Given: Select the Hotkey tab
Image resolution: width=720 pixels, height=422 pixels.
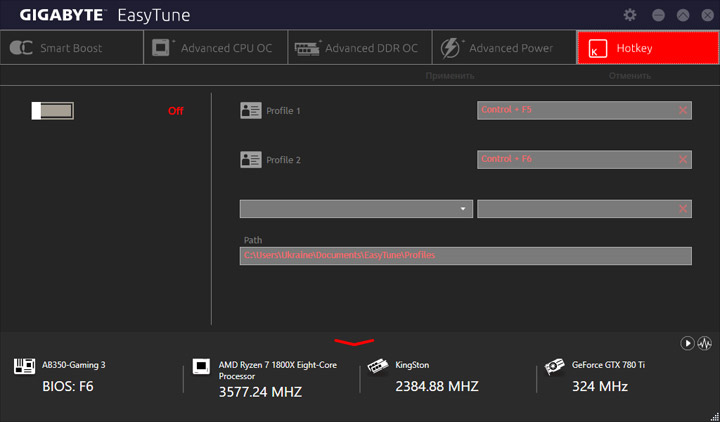Looking at the screenshot, I should tap(647, 48).
